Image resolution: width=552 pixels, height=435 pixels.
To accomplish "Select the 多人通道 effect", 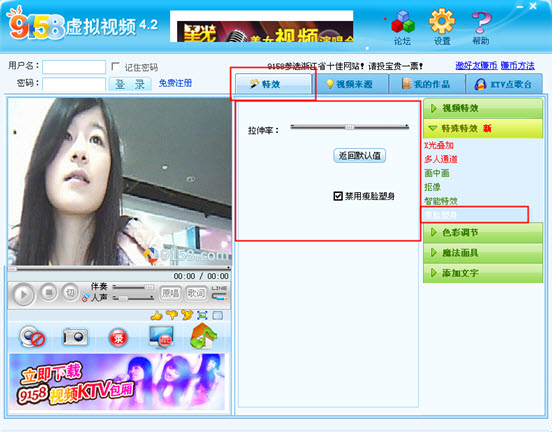I will [441, 159].
